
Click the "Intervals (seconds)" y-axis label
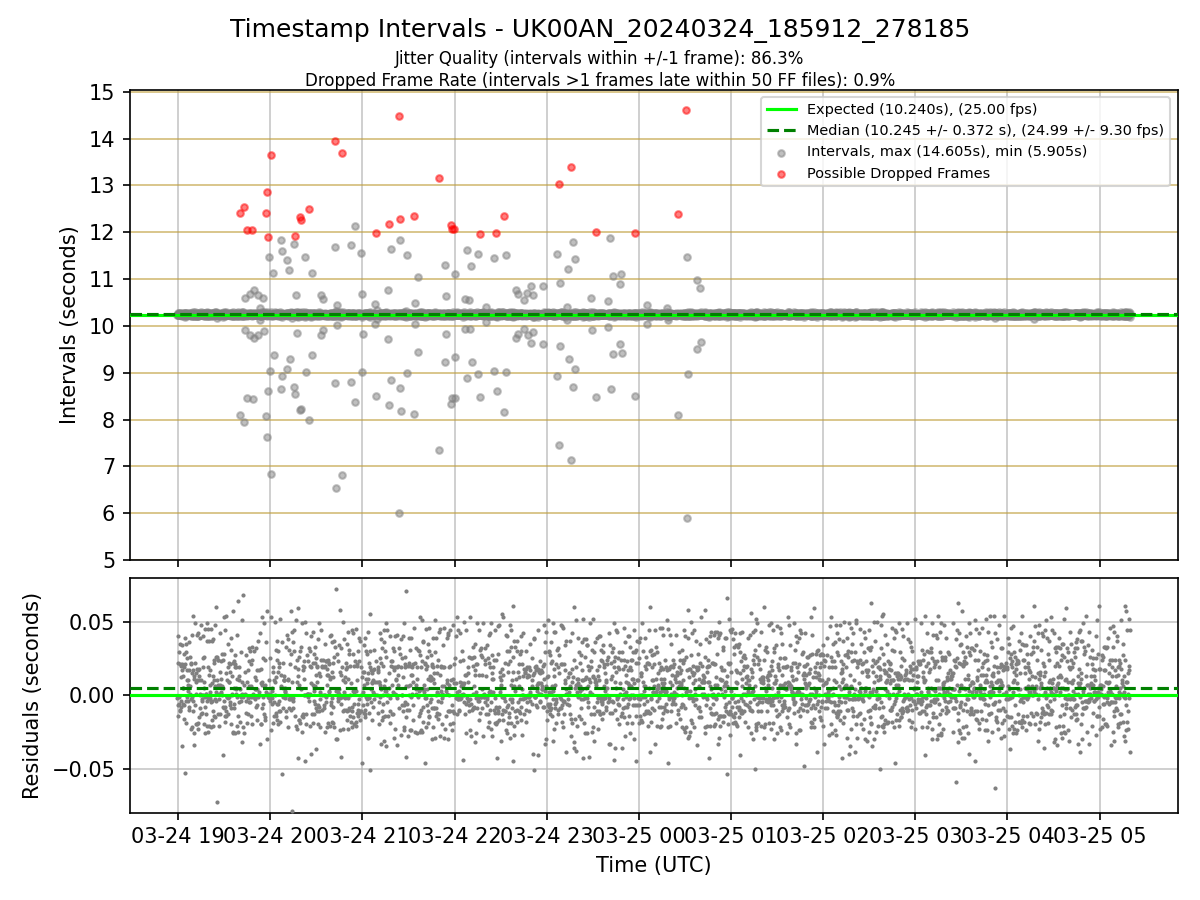[68, 325]
